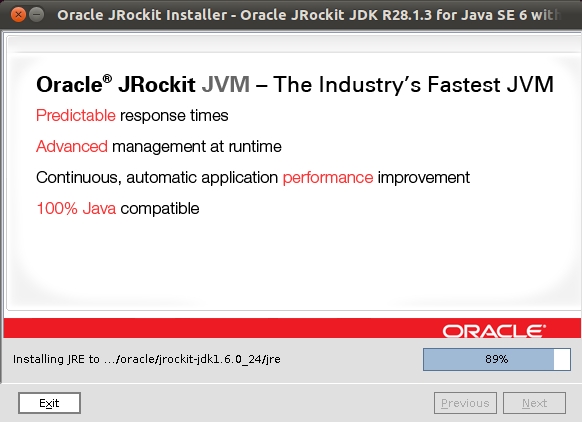The image size is (582, 422).
Task: Click the Next button
Action: [x=534, y=403]
